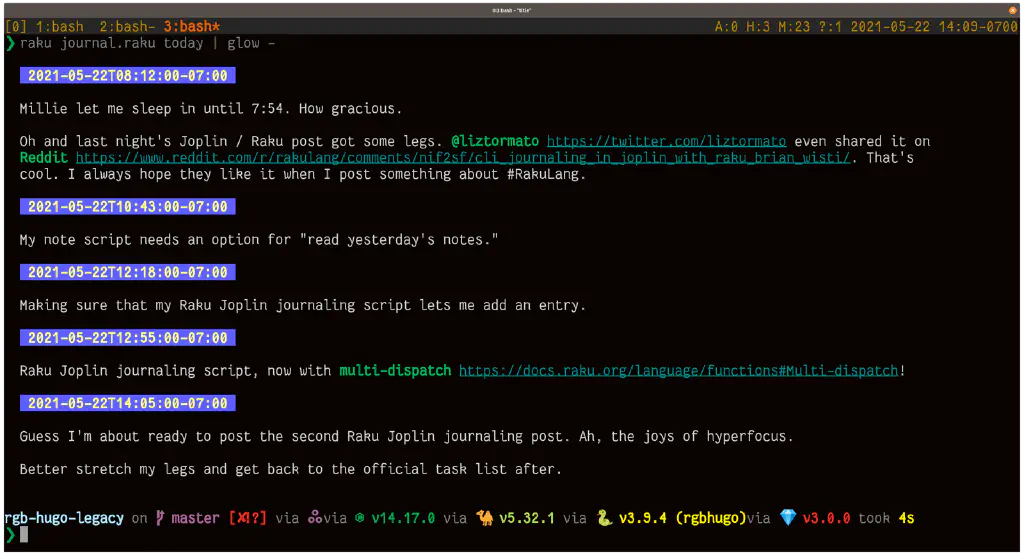Click the git status indicator in brackets
The width and height of the screenshot is (1024, 556).
tap(248, 518)
